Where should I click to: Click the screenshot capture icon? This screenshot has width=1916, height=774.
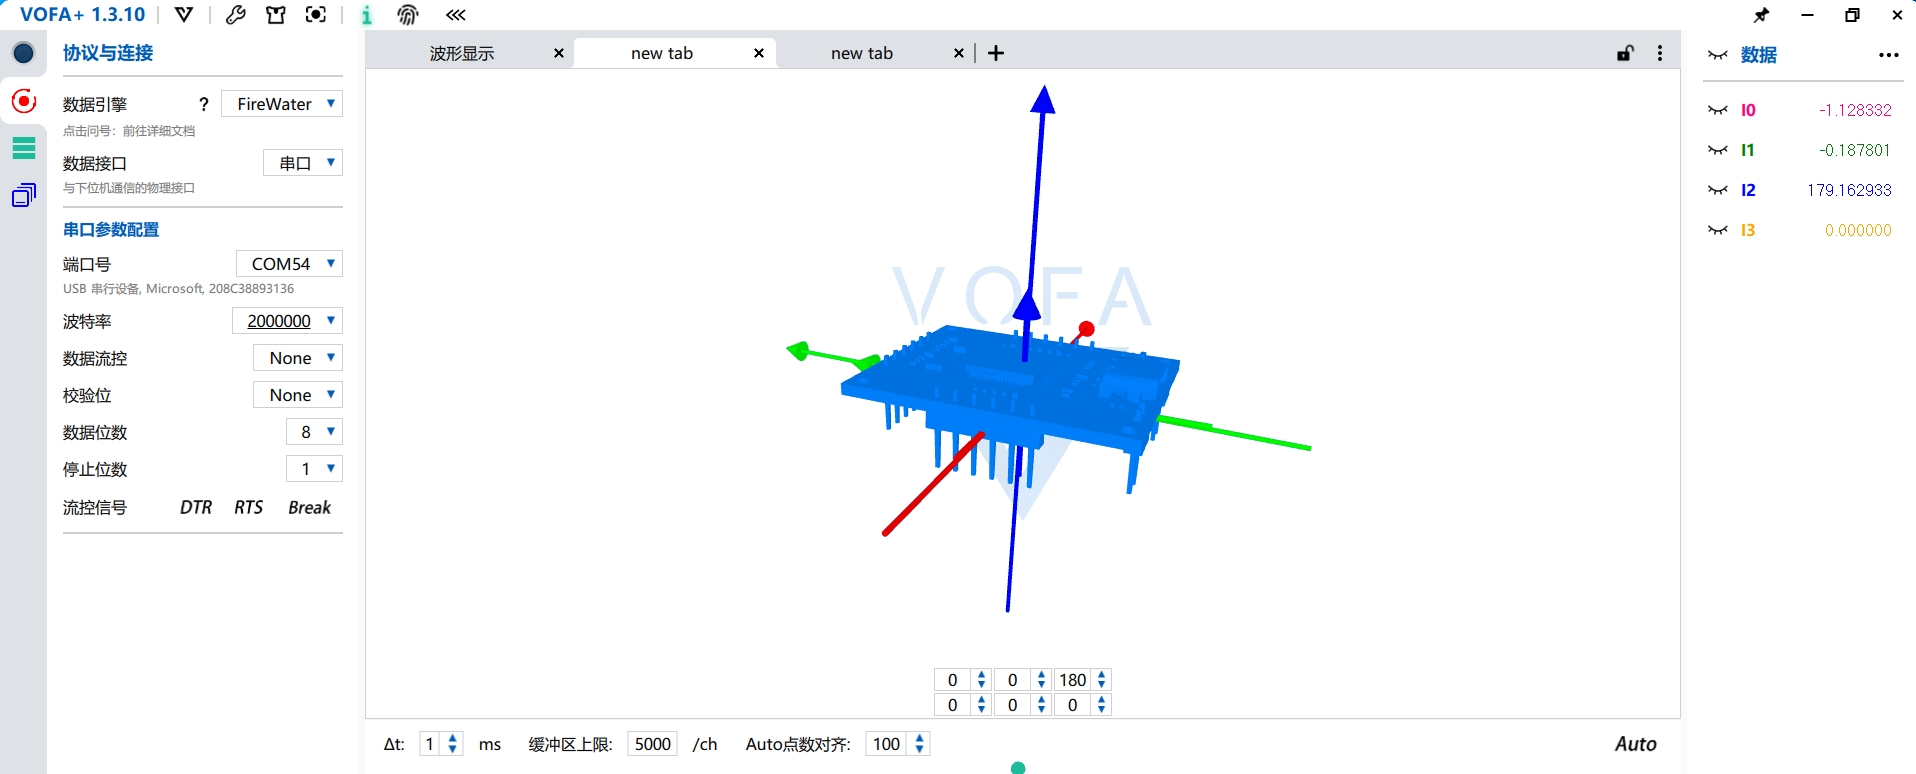coord(316,14)
